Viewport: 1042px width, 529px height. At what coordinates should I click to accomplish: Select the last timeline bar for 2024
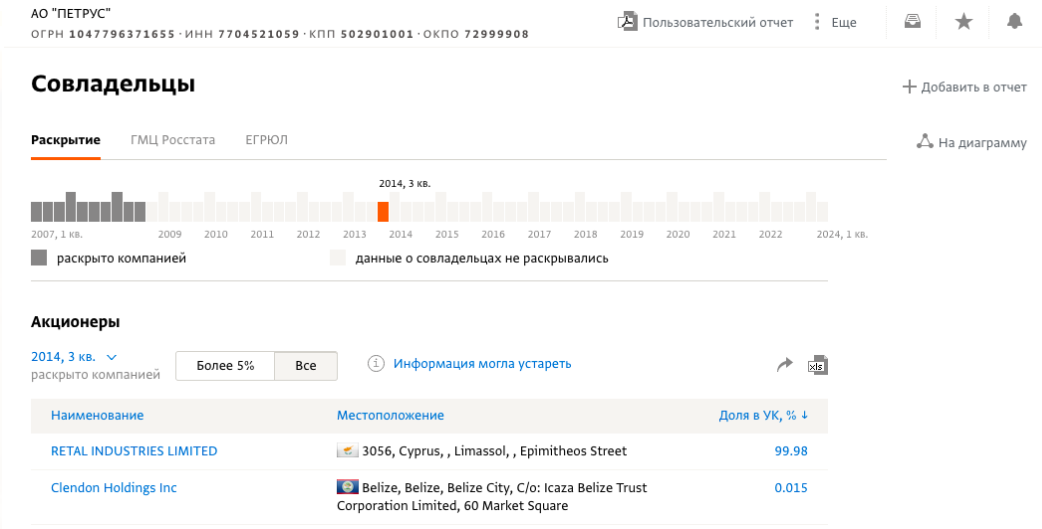823,212
